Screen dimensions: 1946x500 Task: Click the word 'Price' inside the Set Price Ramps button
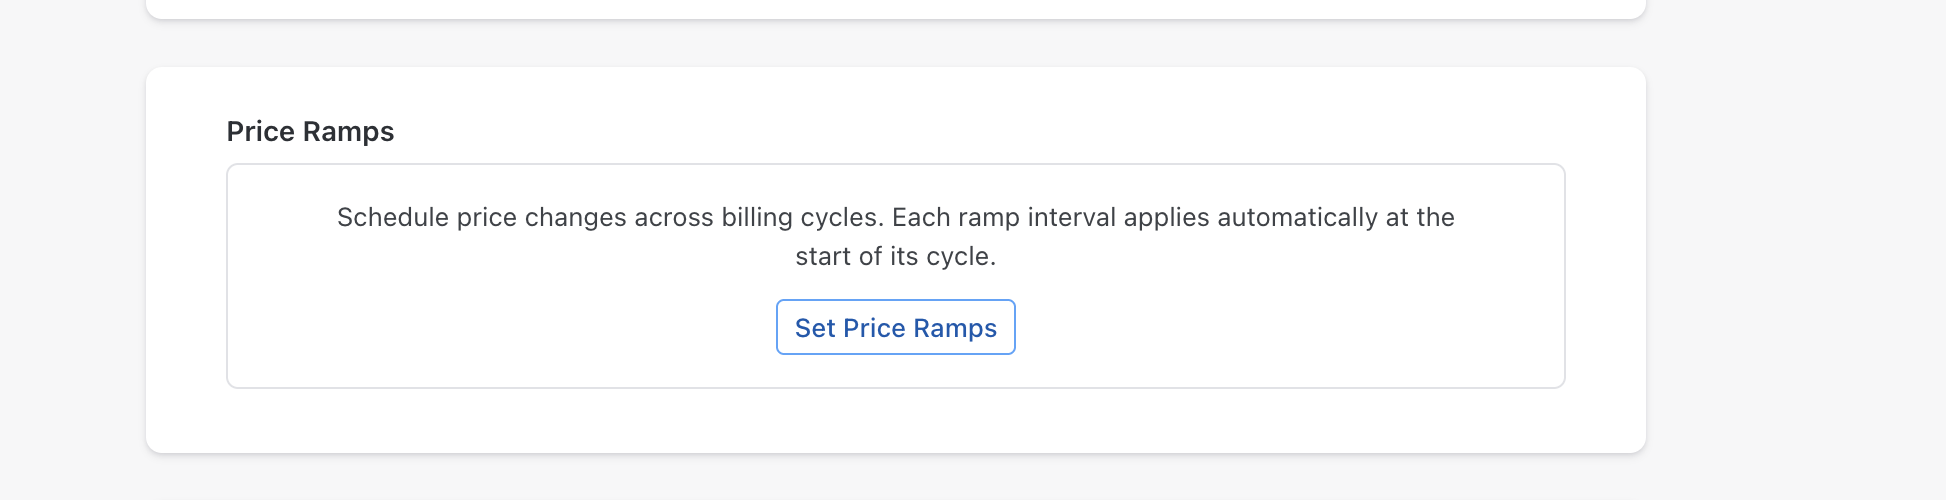[x=874, y=328]
